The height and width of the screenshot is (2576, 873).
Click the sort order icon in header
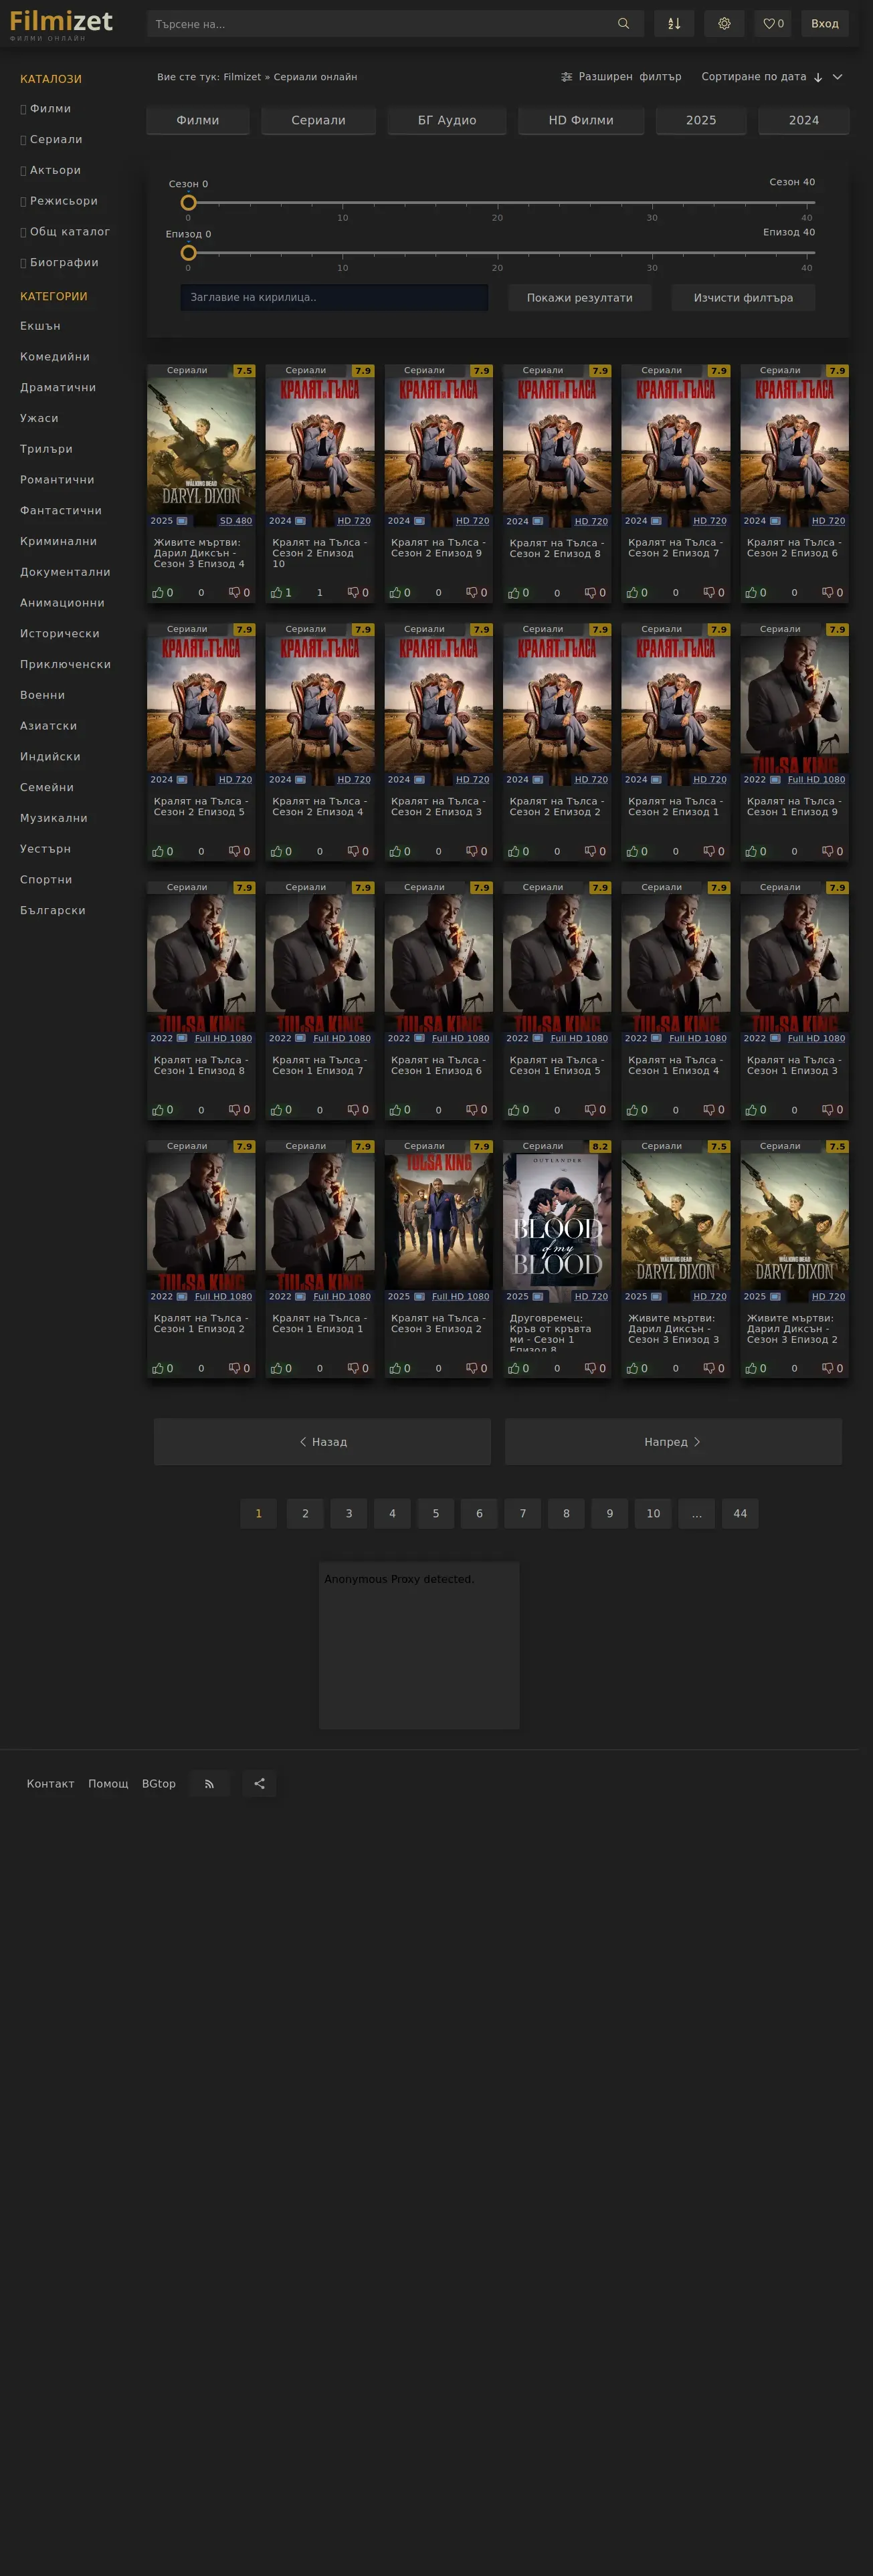[674, 24]
